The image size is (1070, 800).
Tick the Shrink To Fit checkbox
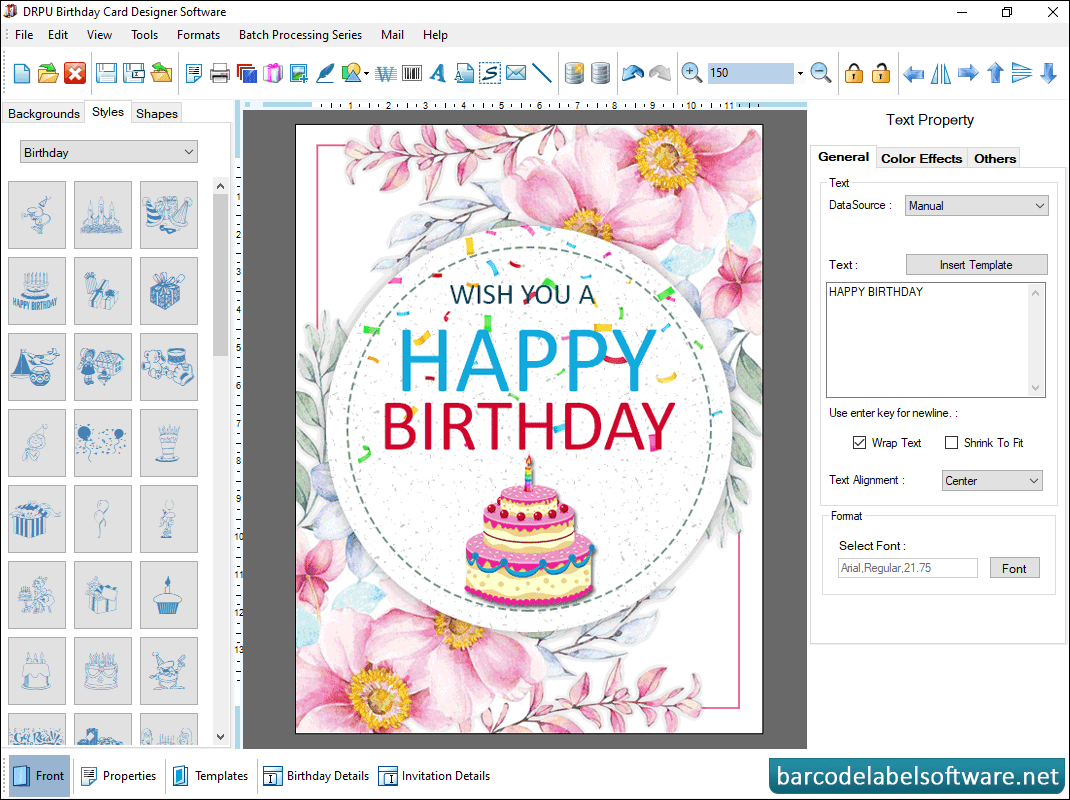[951, 442]
